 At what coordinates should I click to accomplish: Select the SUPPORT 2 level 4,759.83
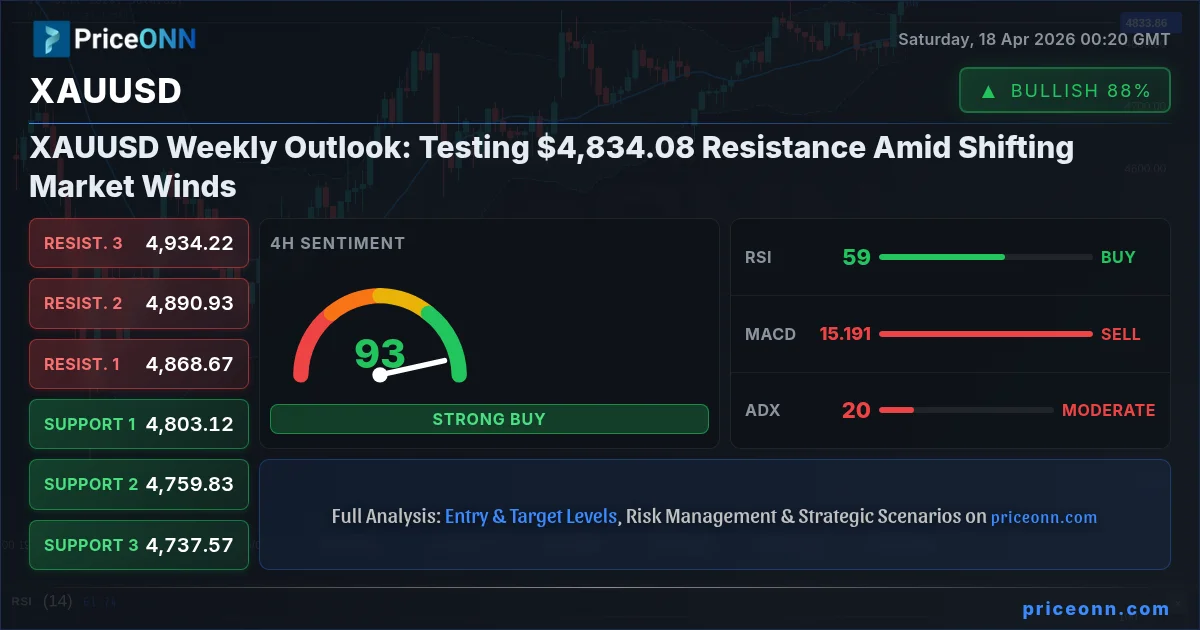(x=139, y=484)
